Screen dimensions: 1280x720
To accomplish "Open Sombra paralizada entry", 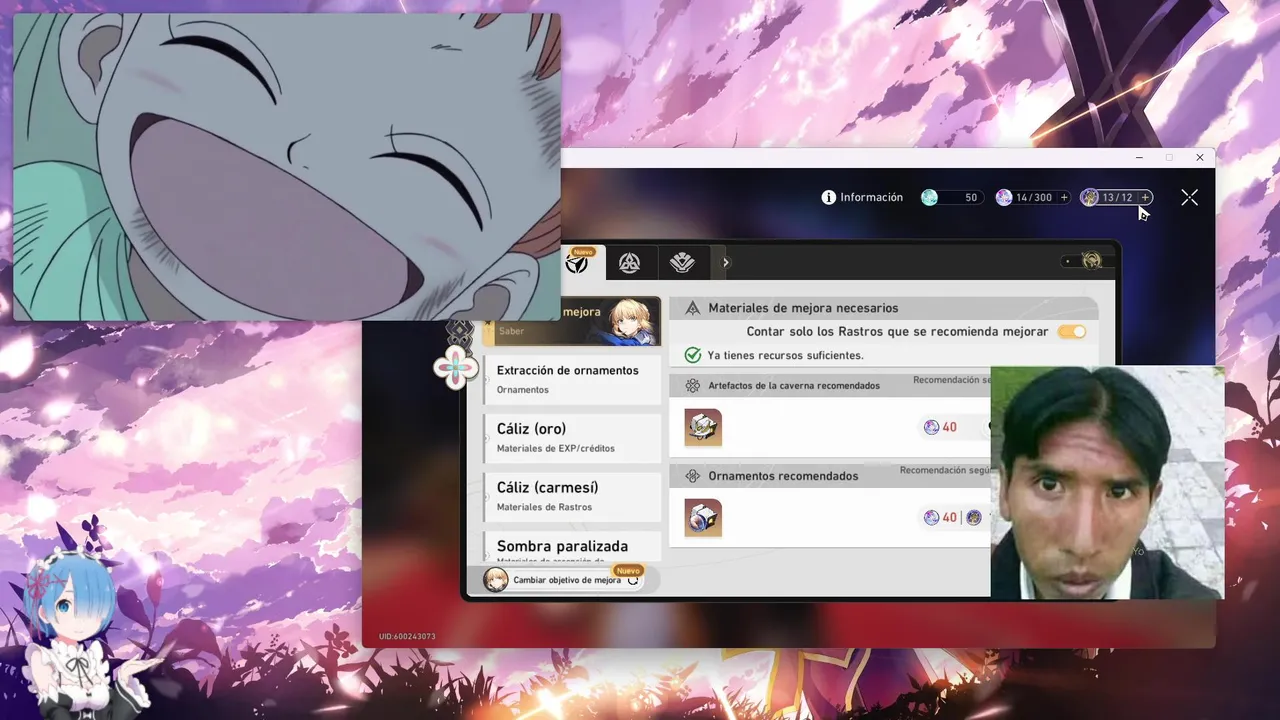I will click(x=572, y=547).
